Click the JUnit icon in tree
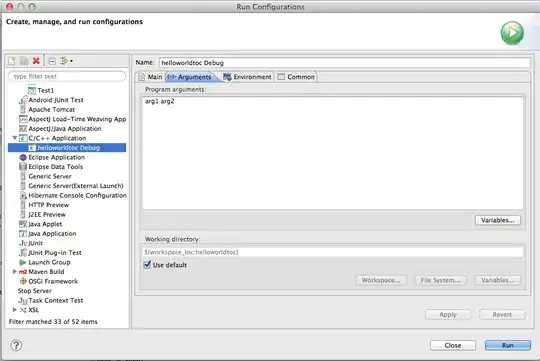540x361 pixels. 23,243
